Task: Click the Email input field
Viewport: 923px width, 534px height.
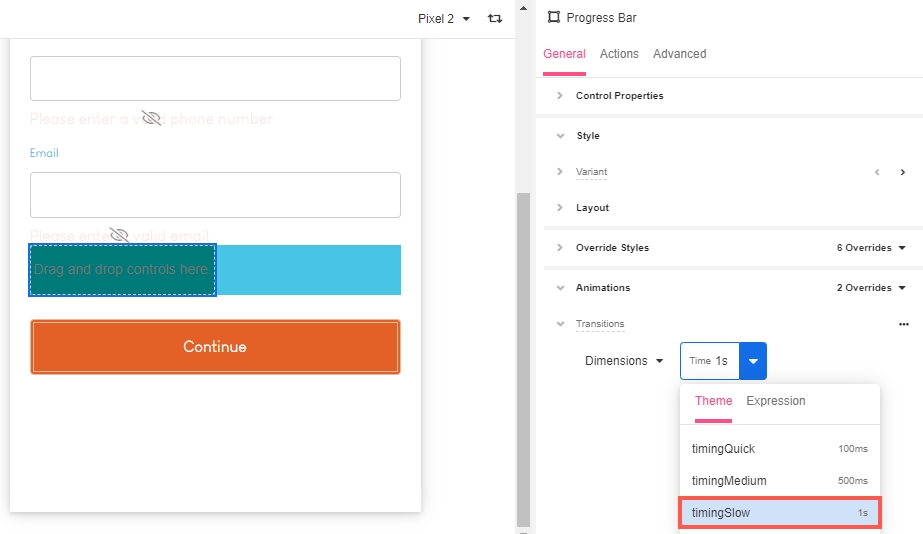Action: coord(215,195)
